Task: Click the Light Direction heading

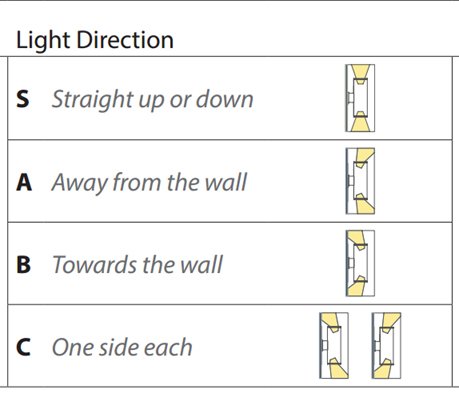Action: (95, 40)
